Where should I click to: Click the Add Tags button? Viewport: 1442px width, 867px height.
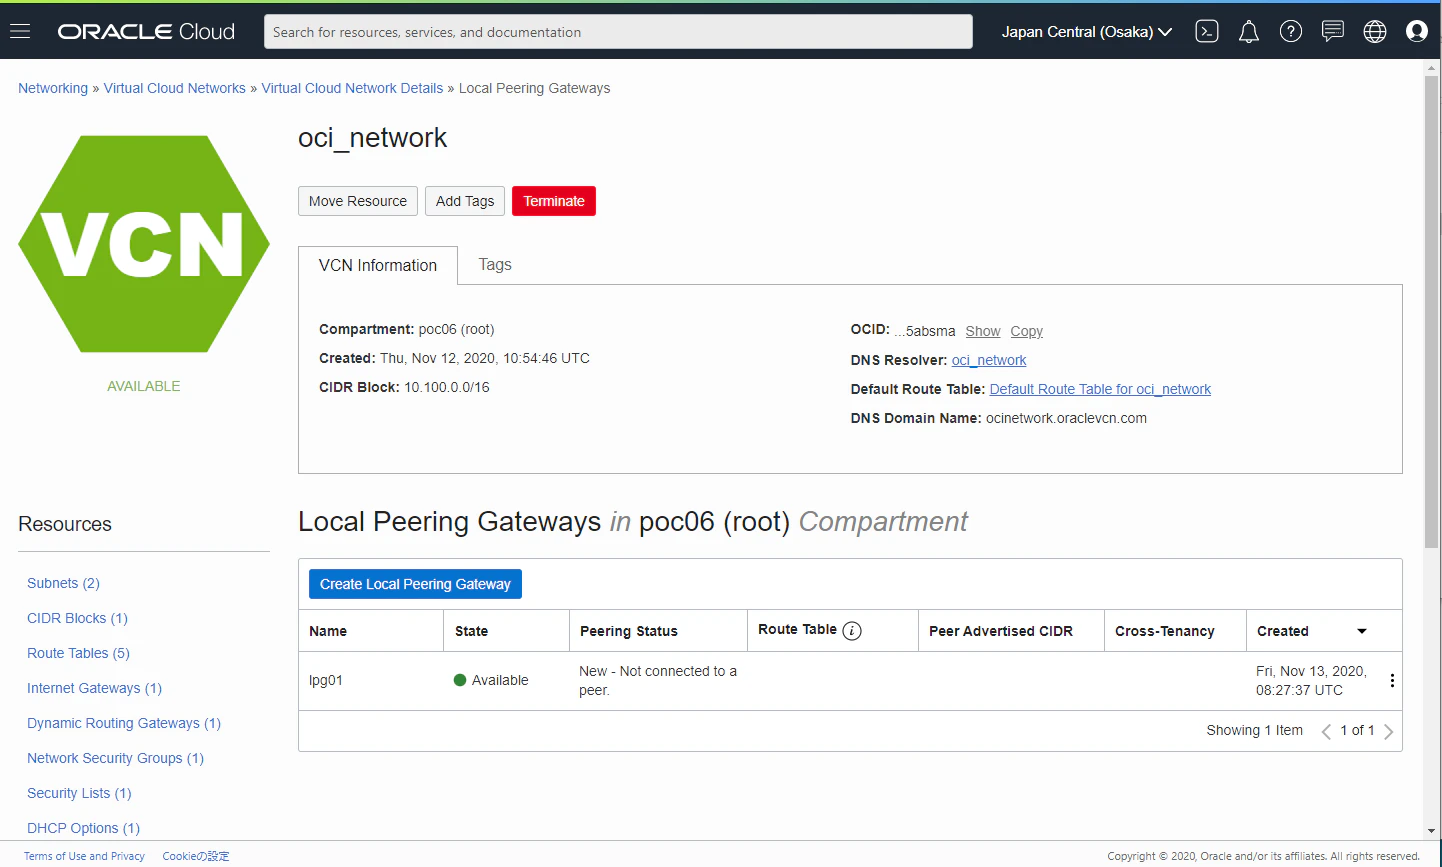465,201
